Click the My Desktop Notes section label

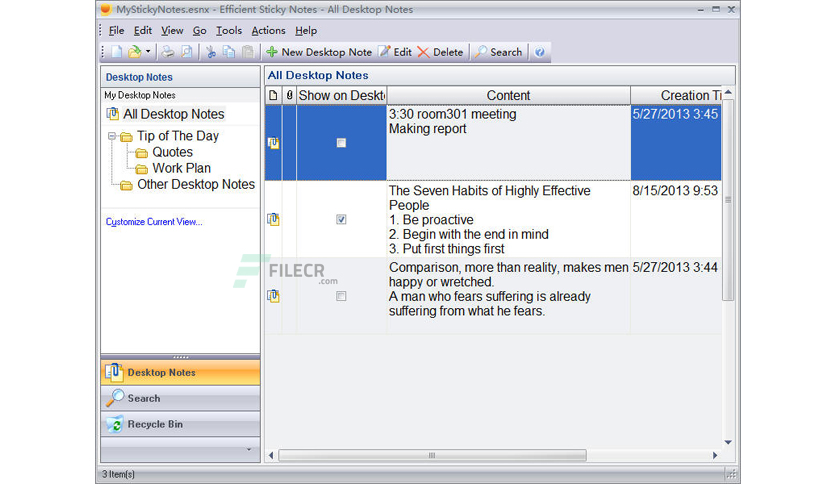[140, 95]
